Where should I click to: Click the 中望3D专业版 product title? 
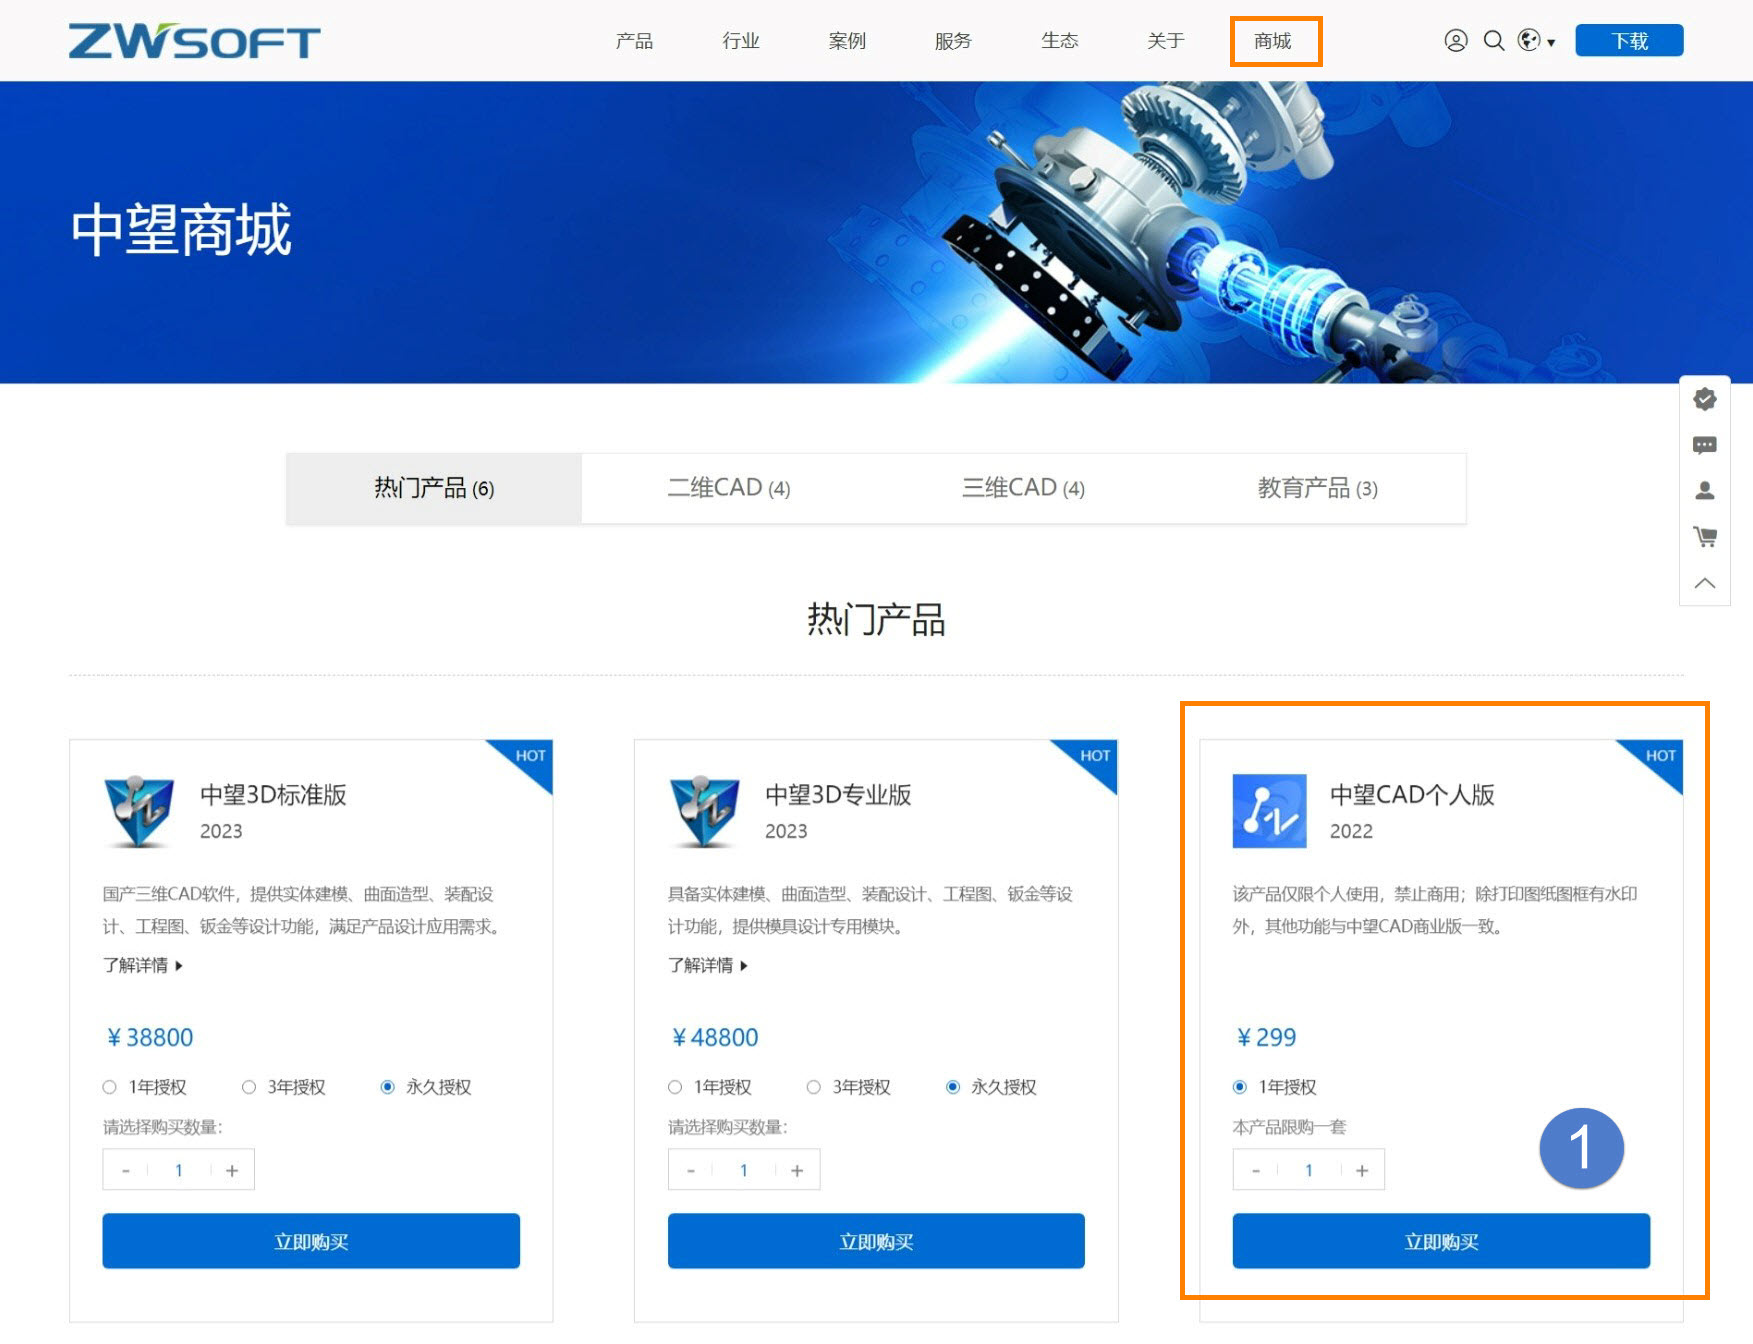[838, 795]
